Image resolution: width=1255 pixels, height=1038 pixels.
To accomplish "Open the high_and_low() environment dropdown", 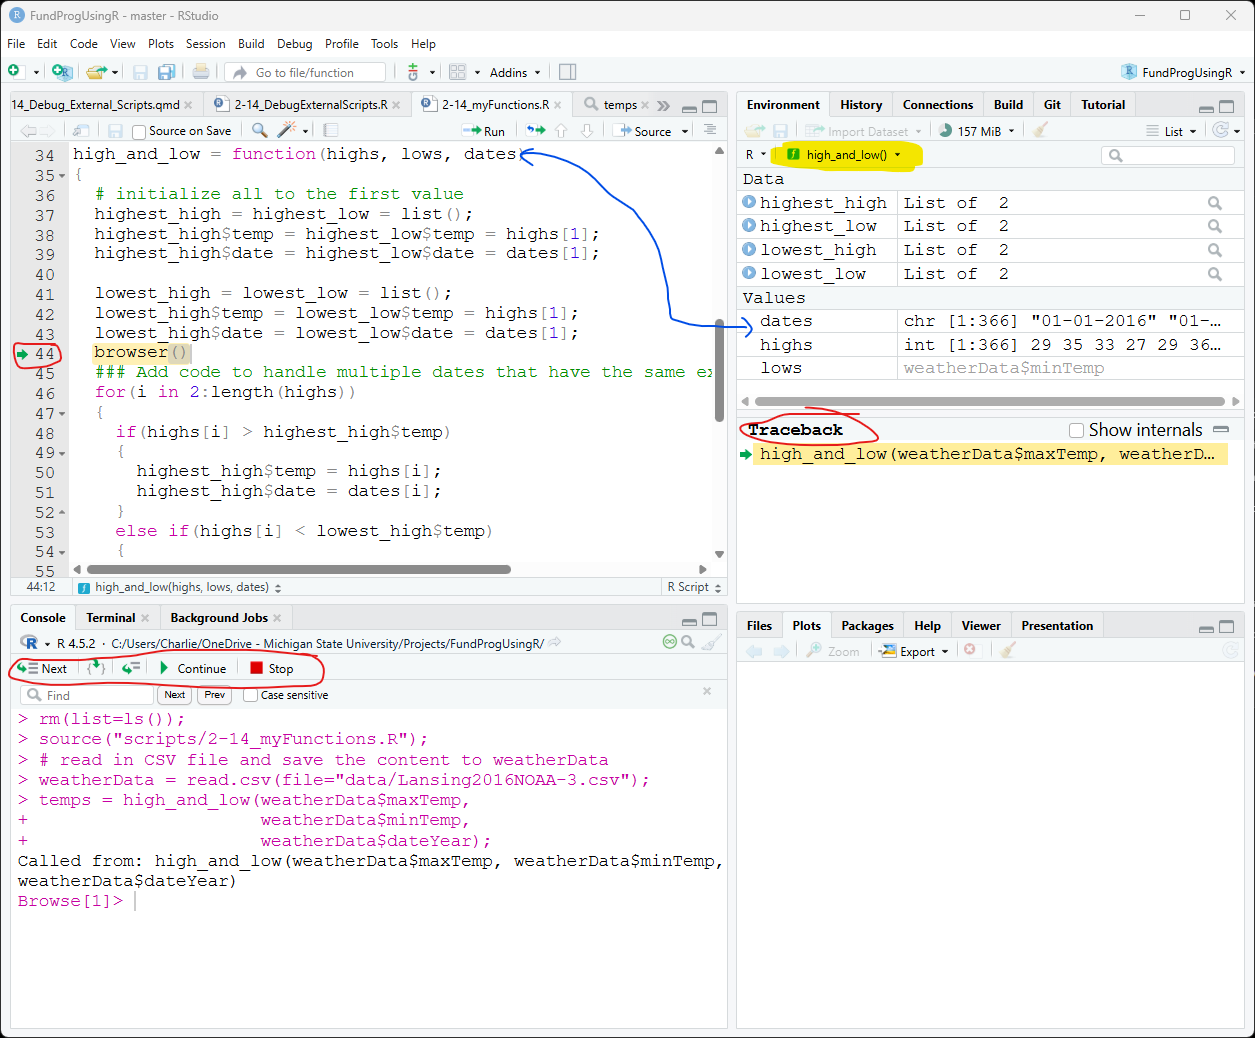I will pyautogui.click(x=846, y=155).
